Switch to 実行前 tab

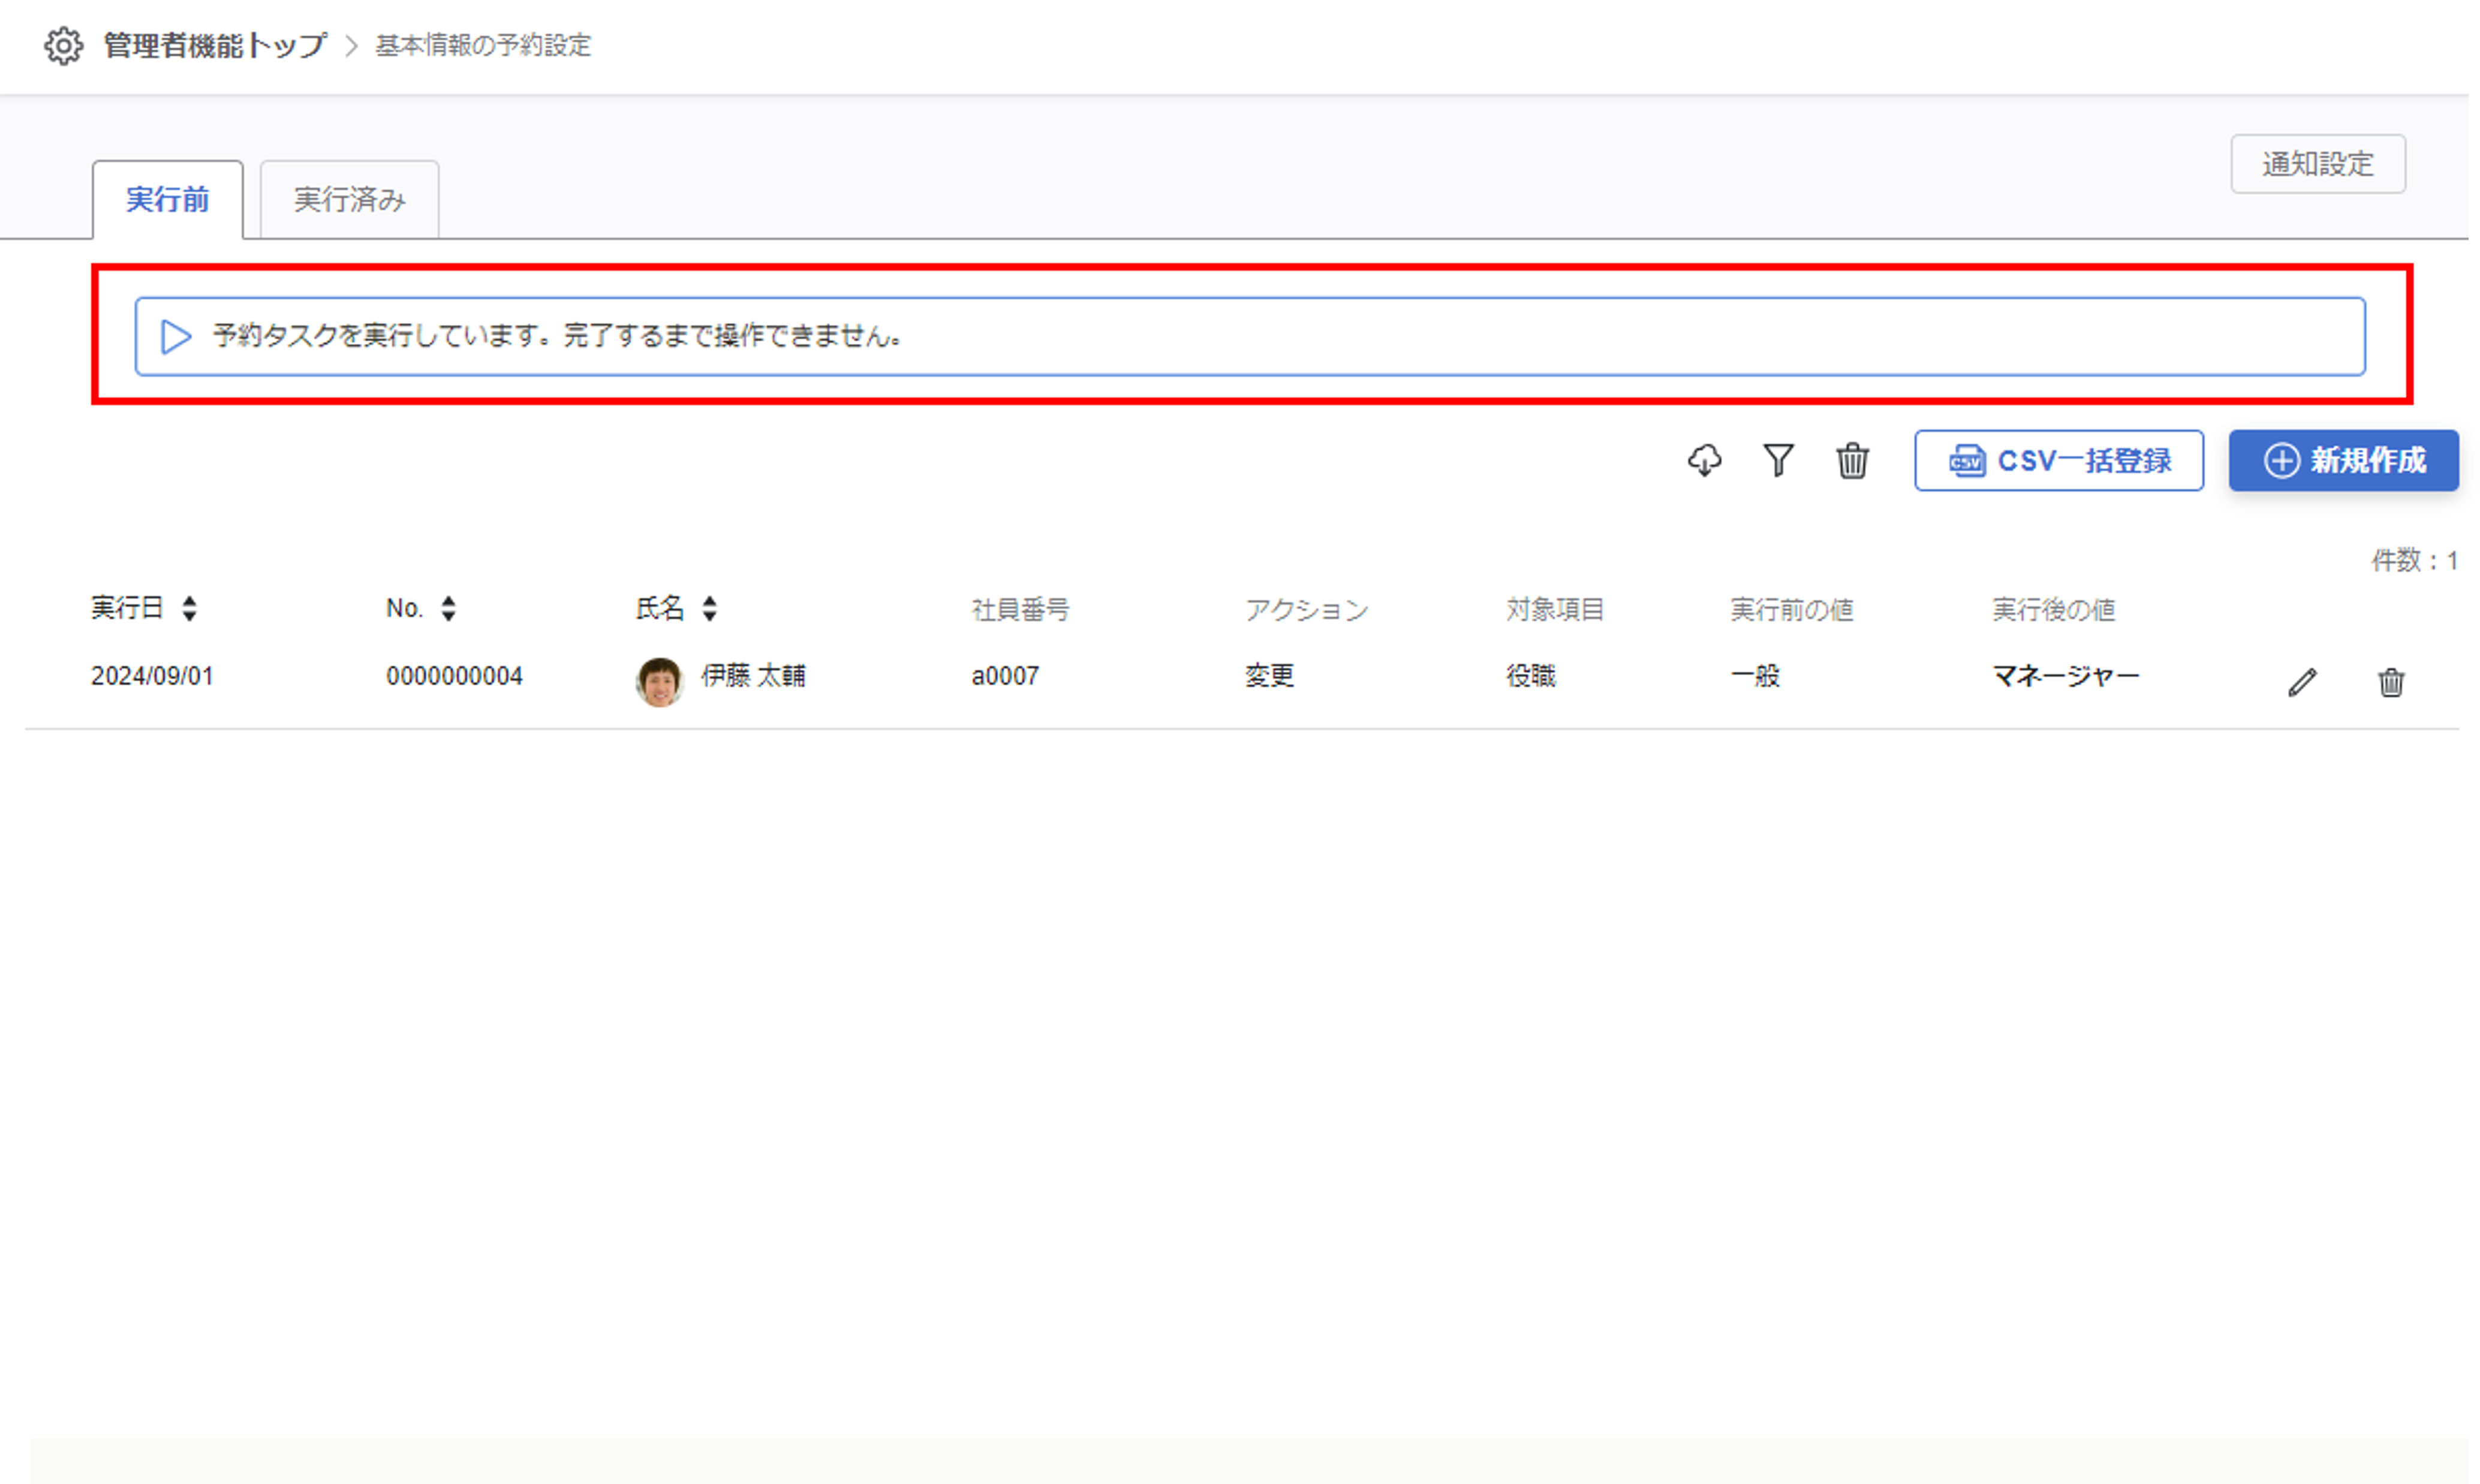[x=168, y=200]
